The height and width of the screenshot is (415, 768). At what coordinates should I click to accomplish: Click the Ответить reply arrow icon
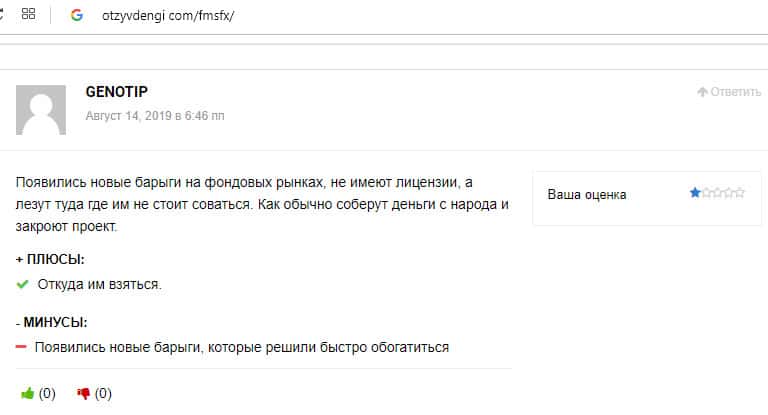point(702,92)
